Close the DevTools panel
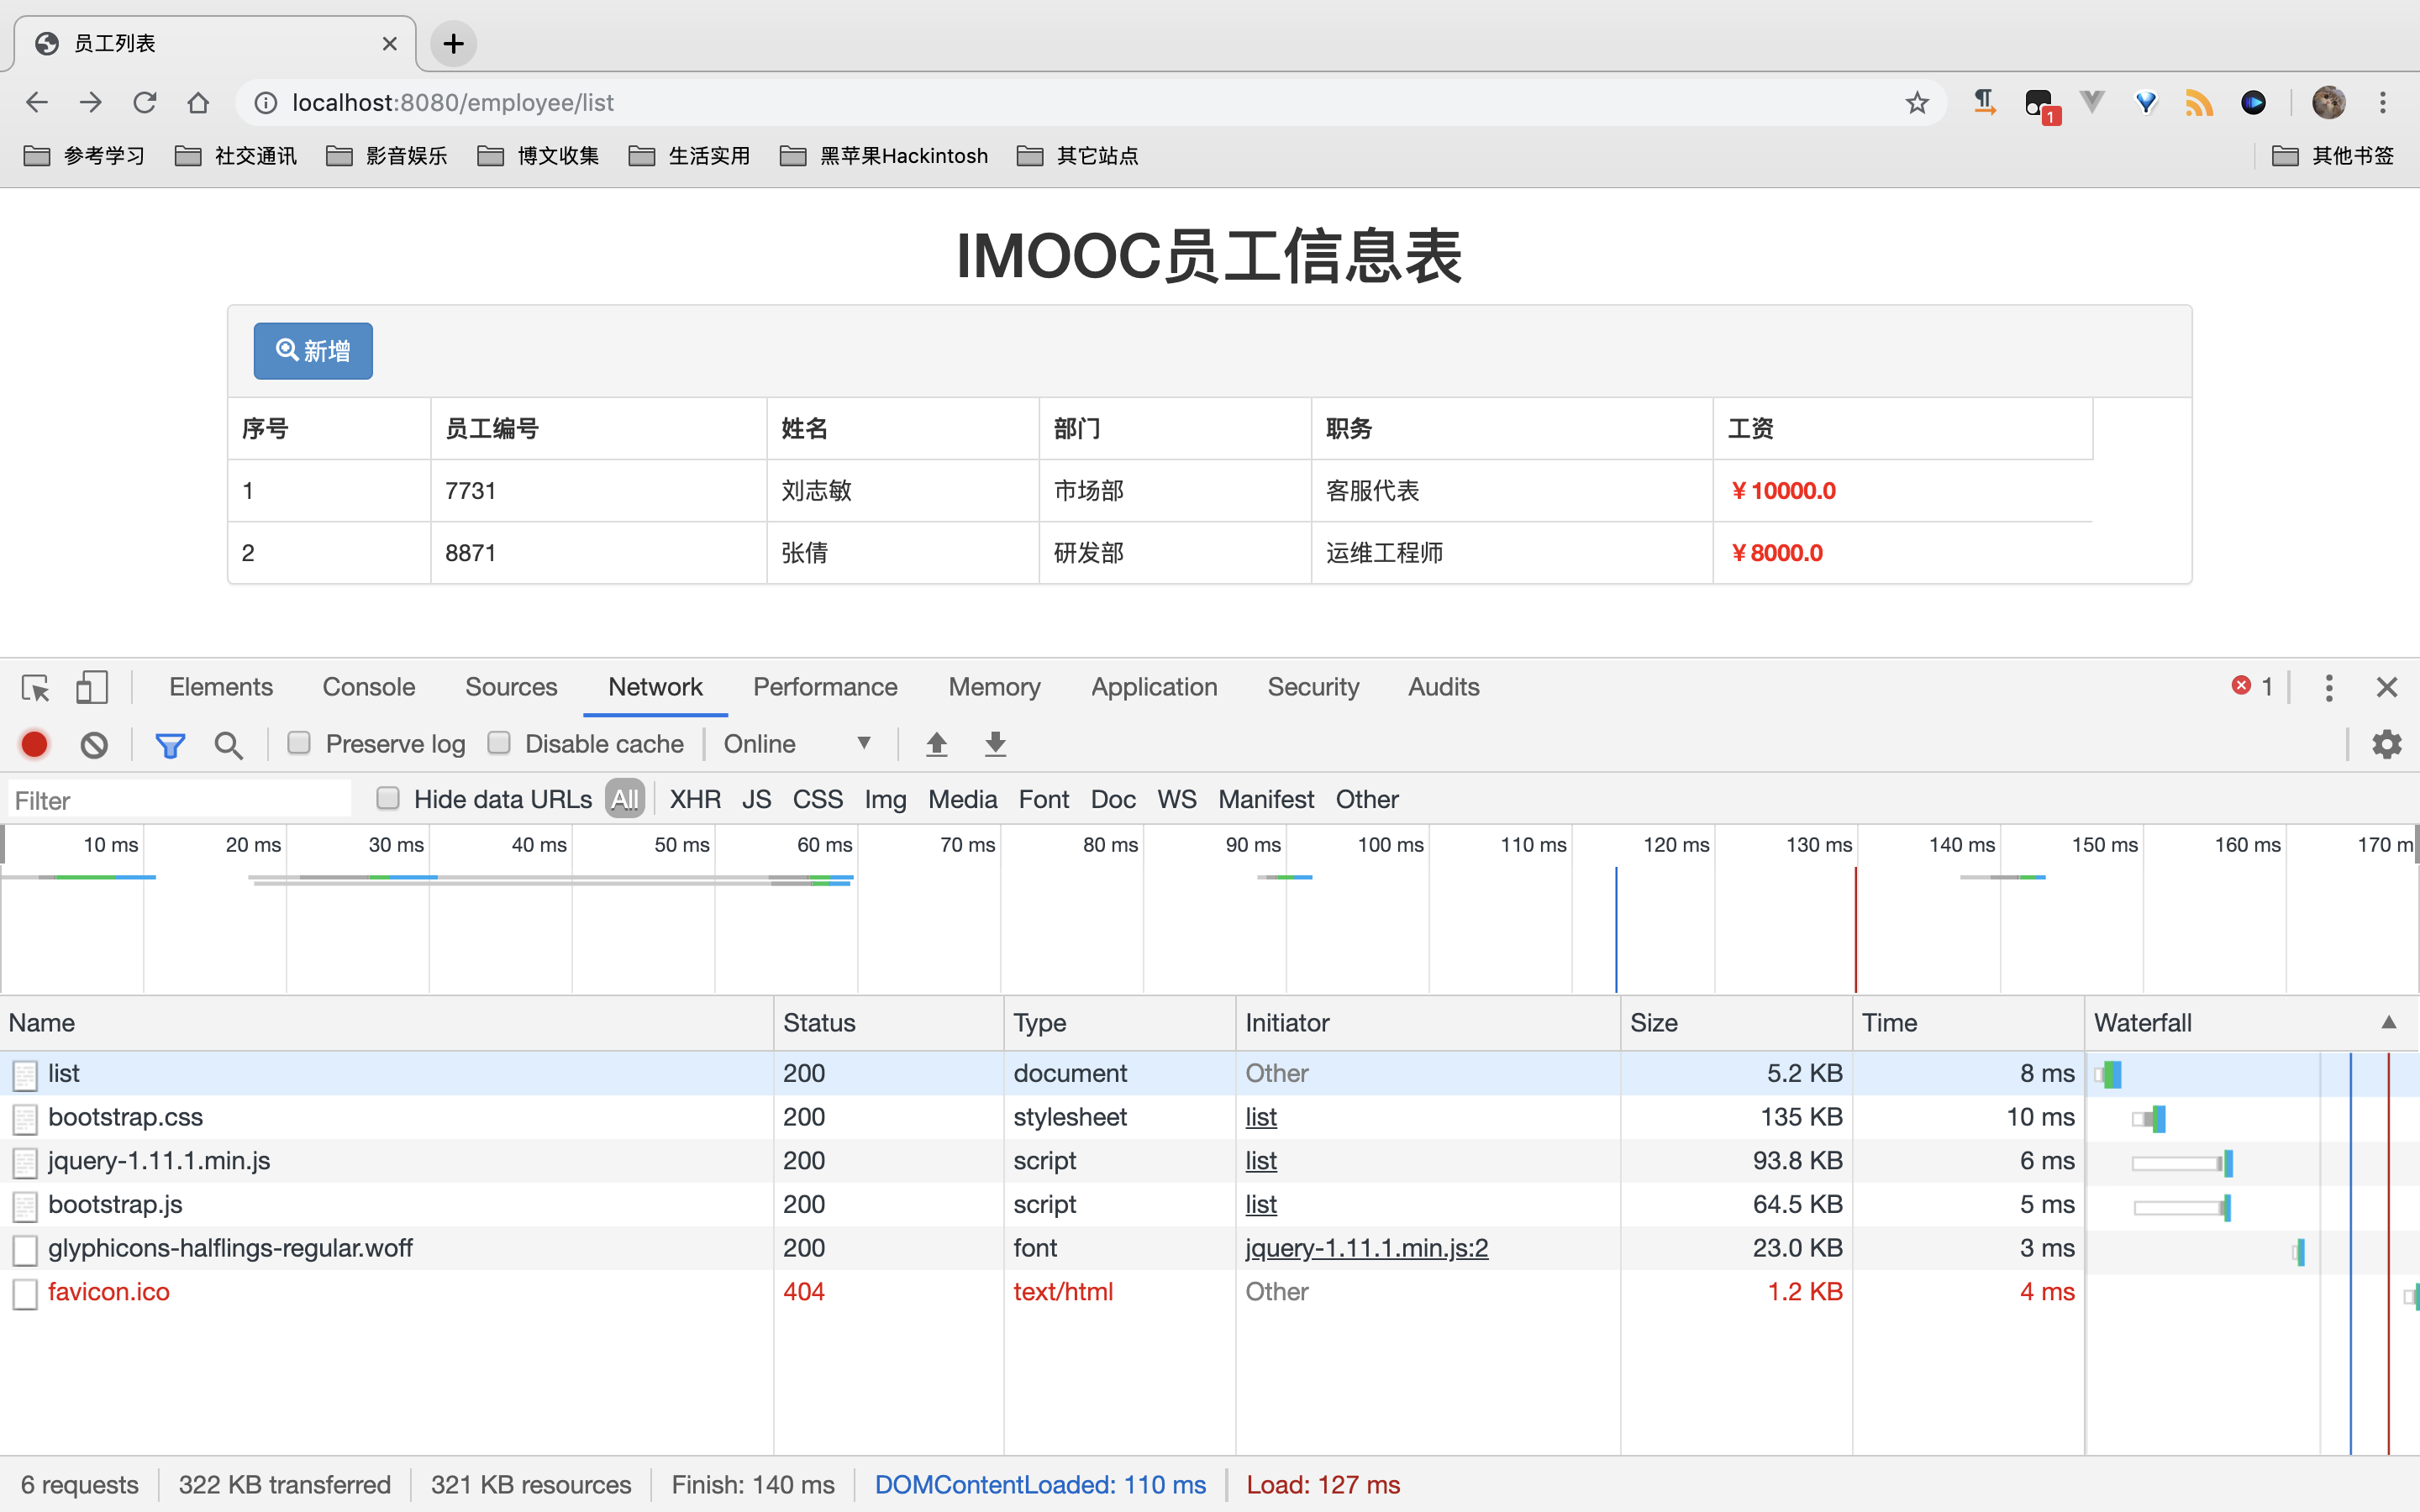Image resolution: width=2420 pixels, height=1512 pixels. (2387, 688)
